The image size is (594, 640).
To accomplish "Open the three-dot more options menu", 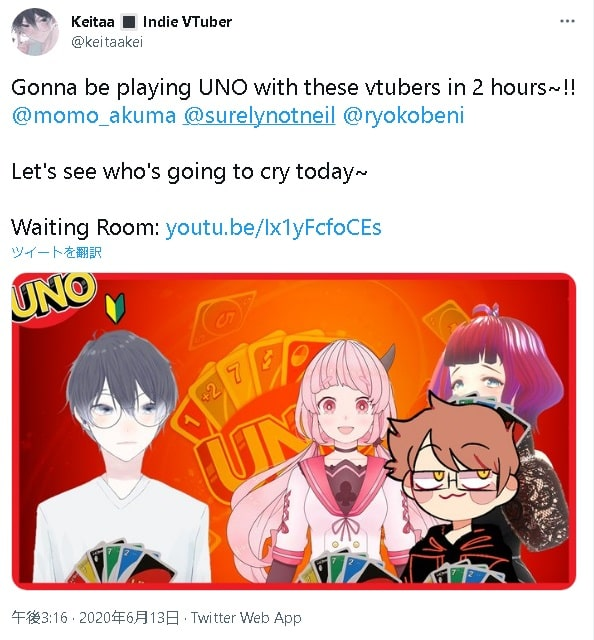I will coord(567,21).
